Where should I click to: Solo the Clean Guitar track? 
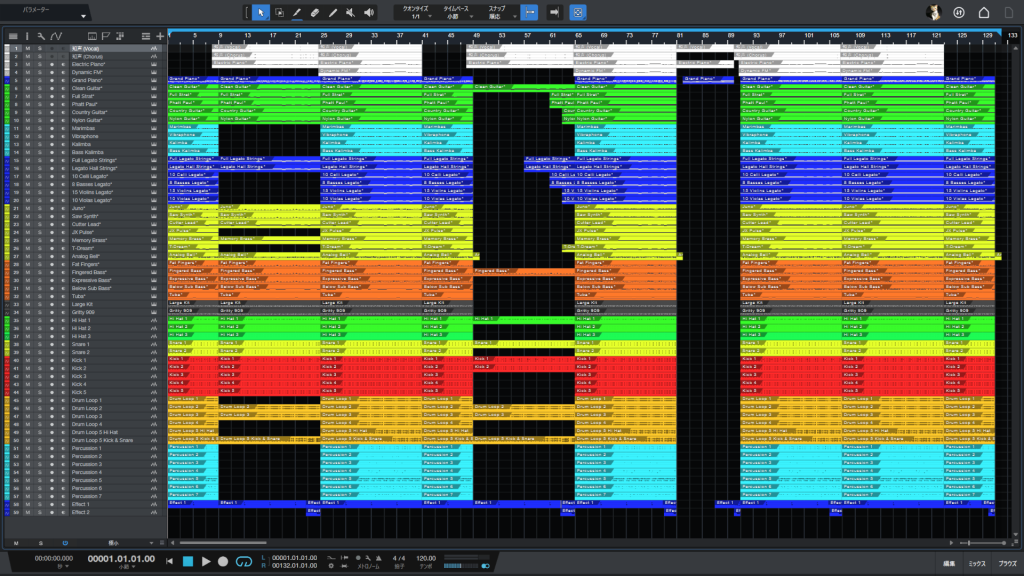[x=39, y=88]
